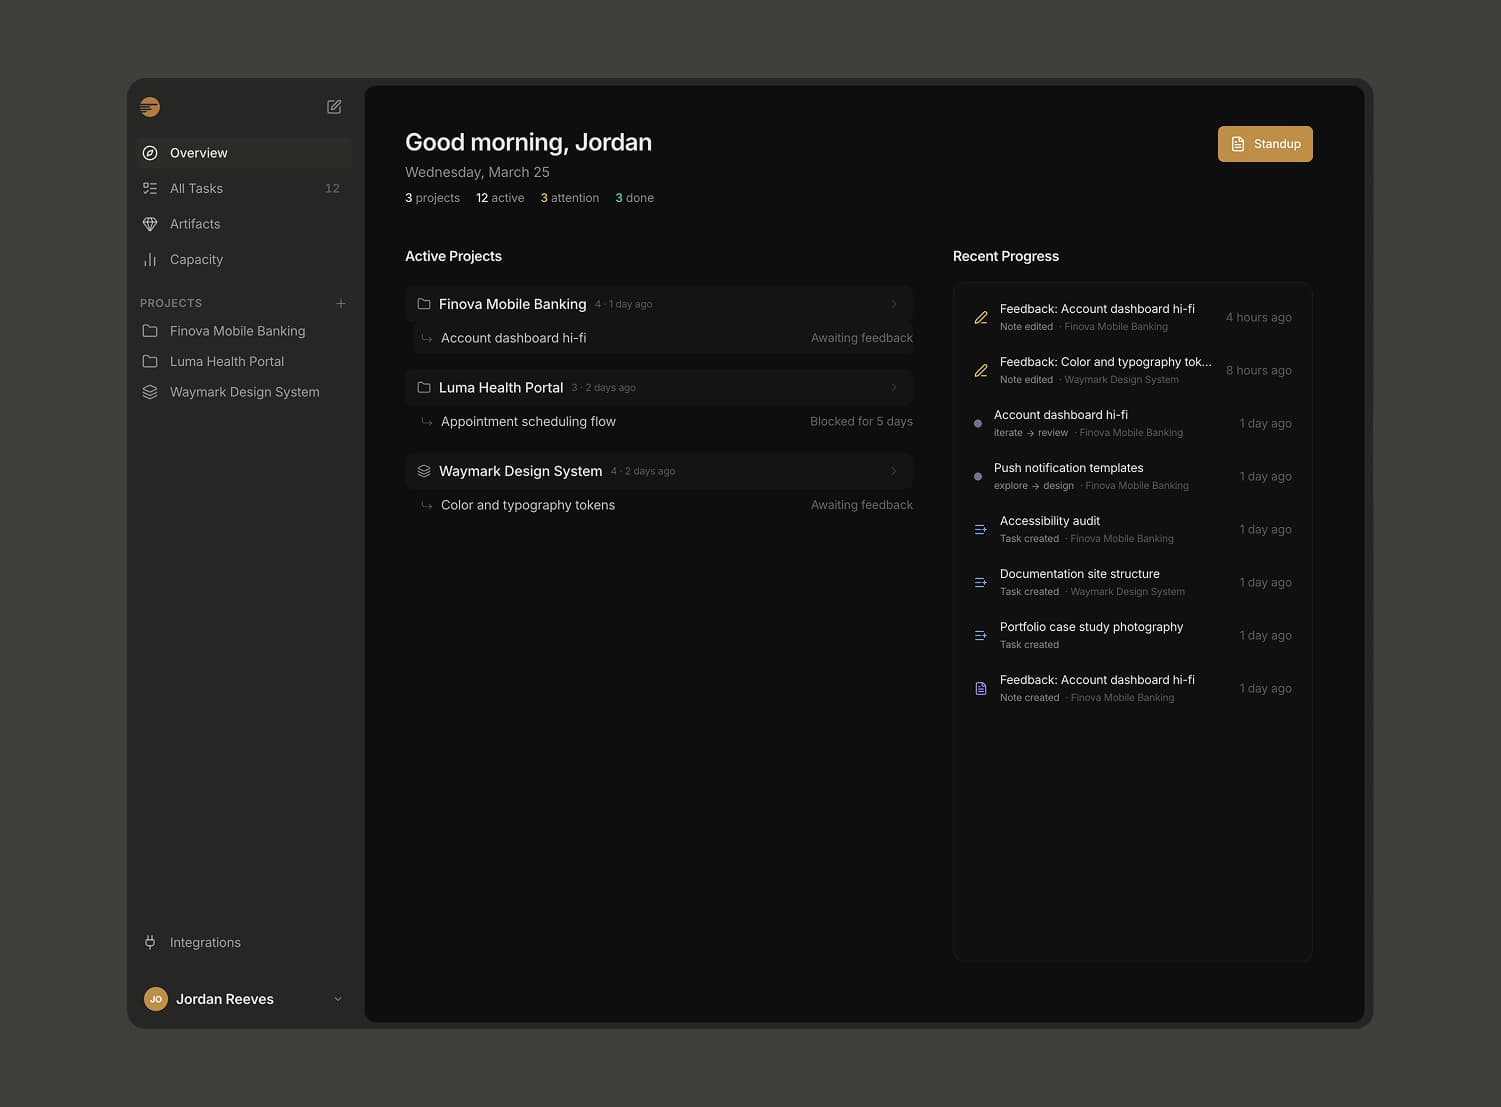Click the folder icon in Luma project card

point(424,387)
